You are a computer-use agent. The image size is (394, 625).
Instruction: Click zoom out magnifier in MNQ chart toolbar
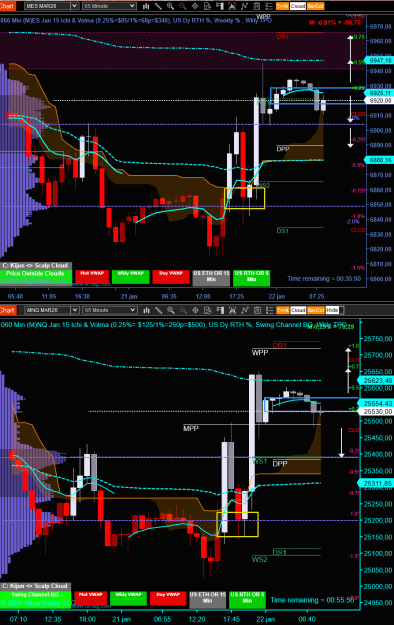pos(183,310)
